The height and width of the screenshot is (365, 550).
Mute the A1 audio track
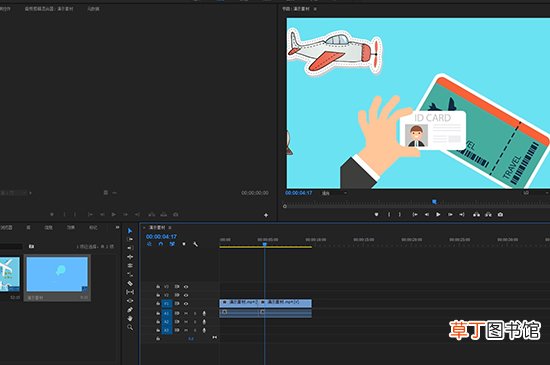(x=186, y=313)
